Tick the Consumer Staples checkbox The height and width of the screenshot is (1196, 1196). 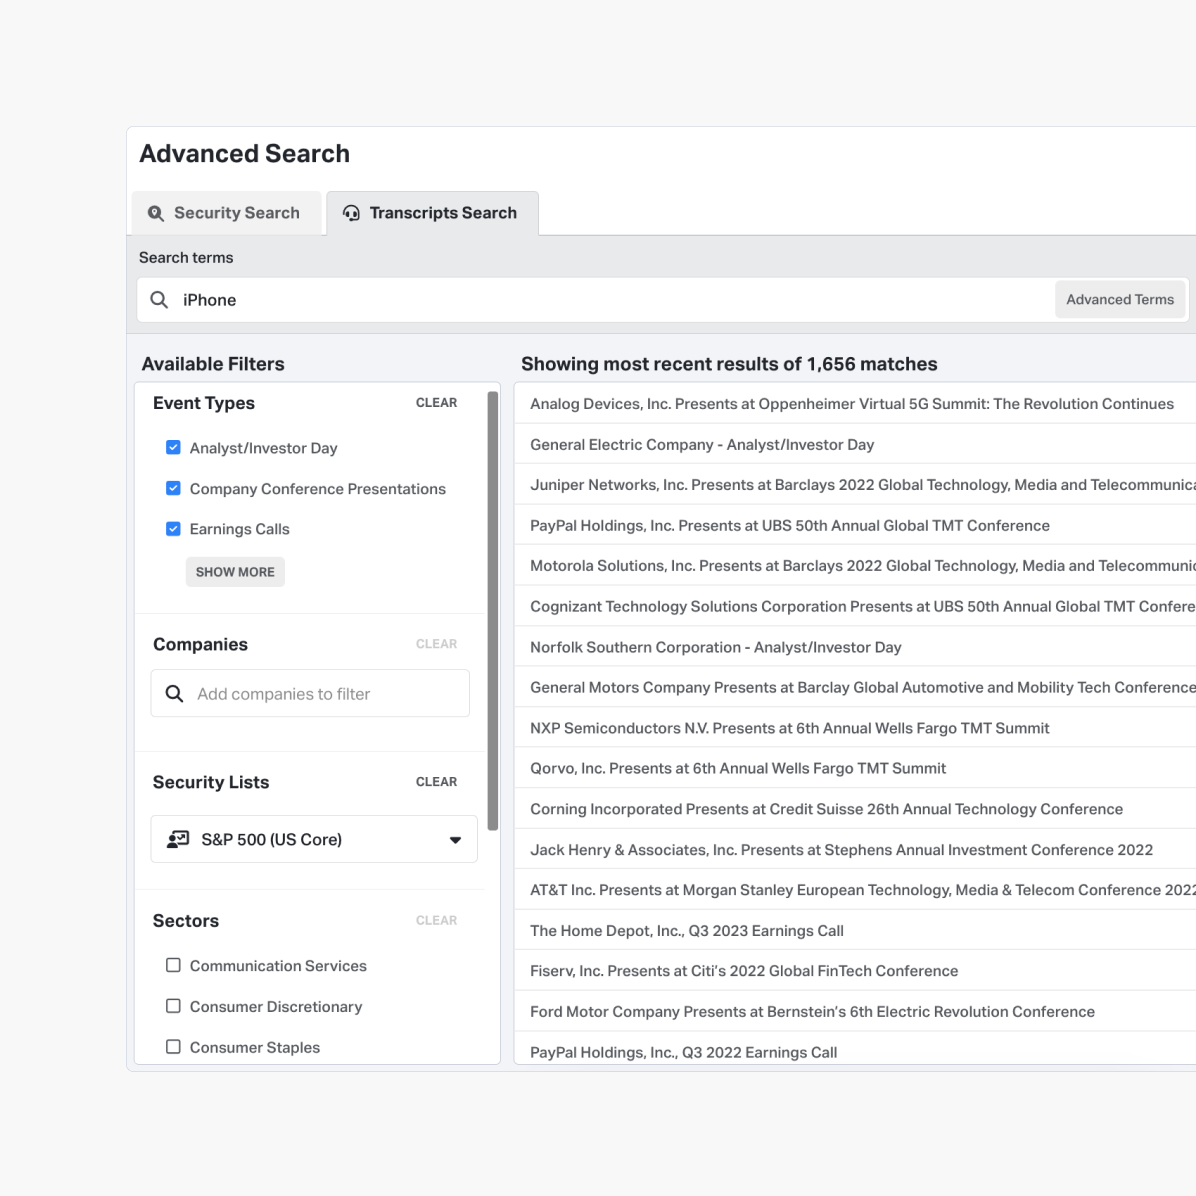(173, 1047)
